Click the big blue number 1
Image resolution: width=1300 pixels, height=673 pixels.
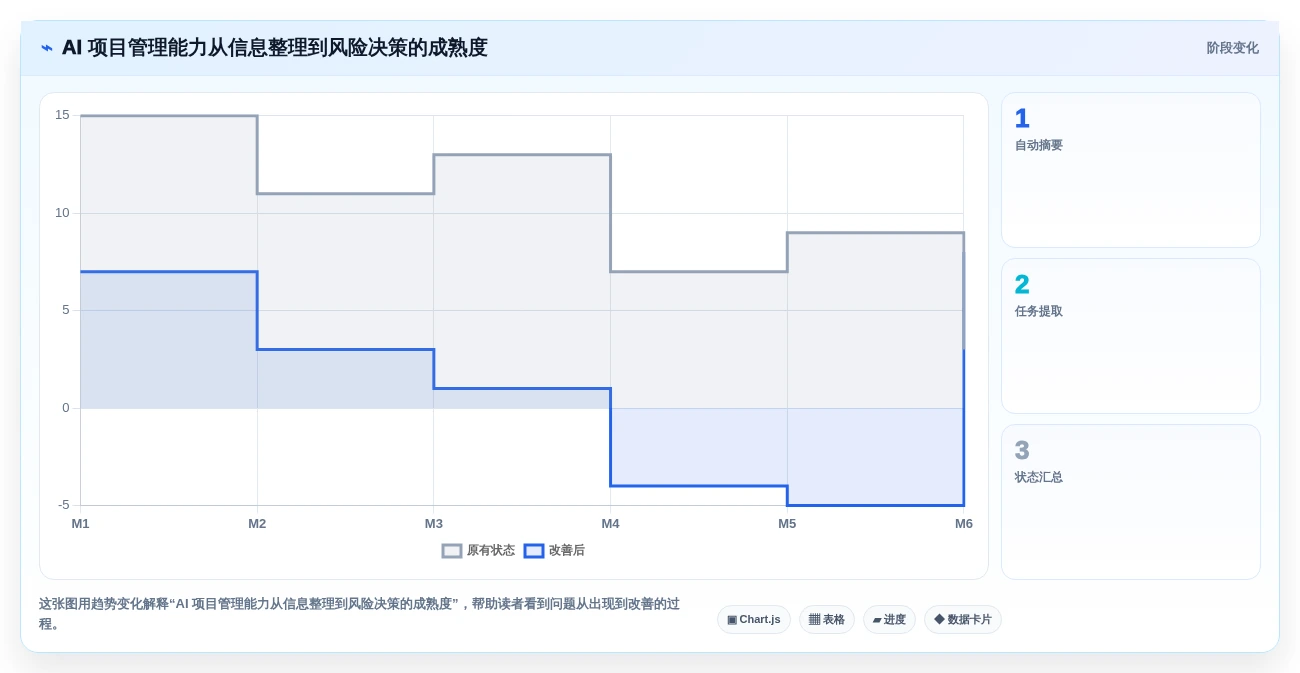(x=1022, y=119)
